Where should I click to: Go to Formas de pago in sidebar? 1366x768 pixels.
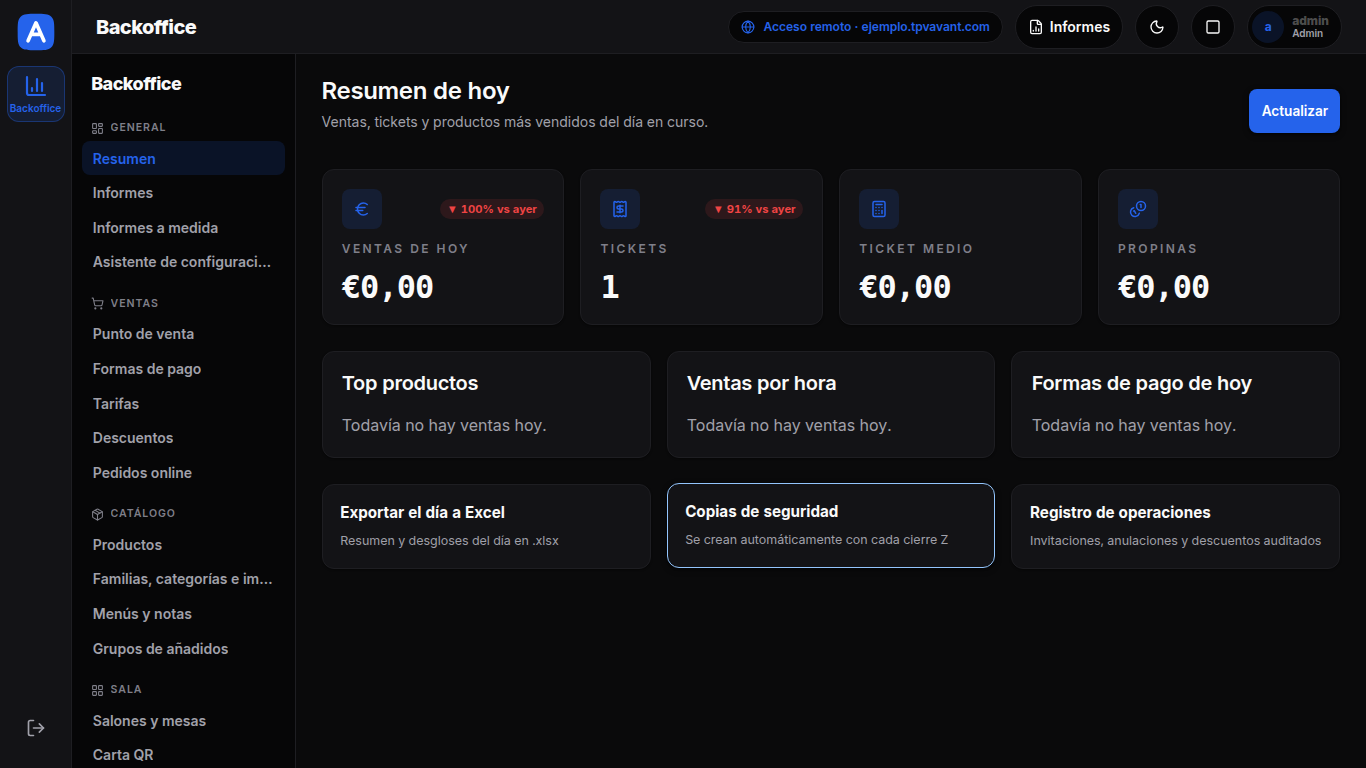click(184, 369)
